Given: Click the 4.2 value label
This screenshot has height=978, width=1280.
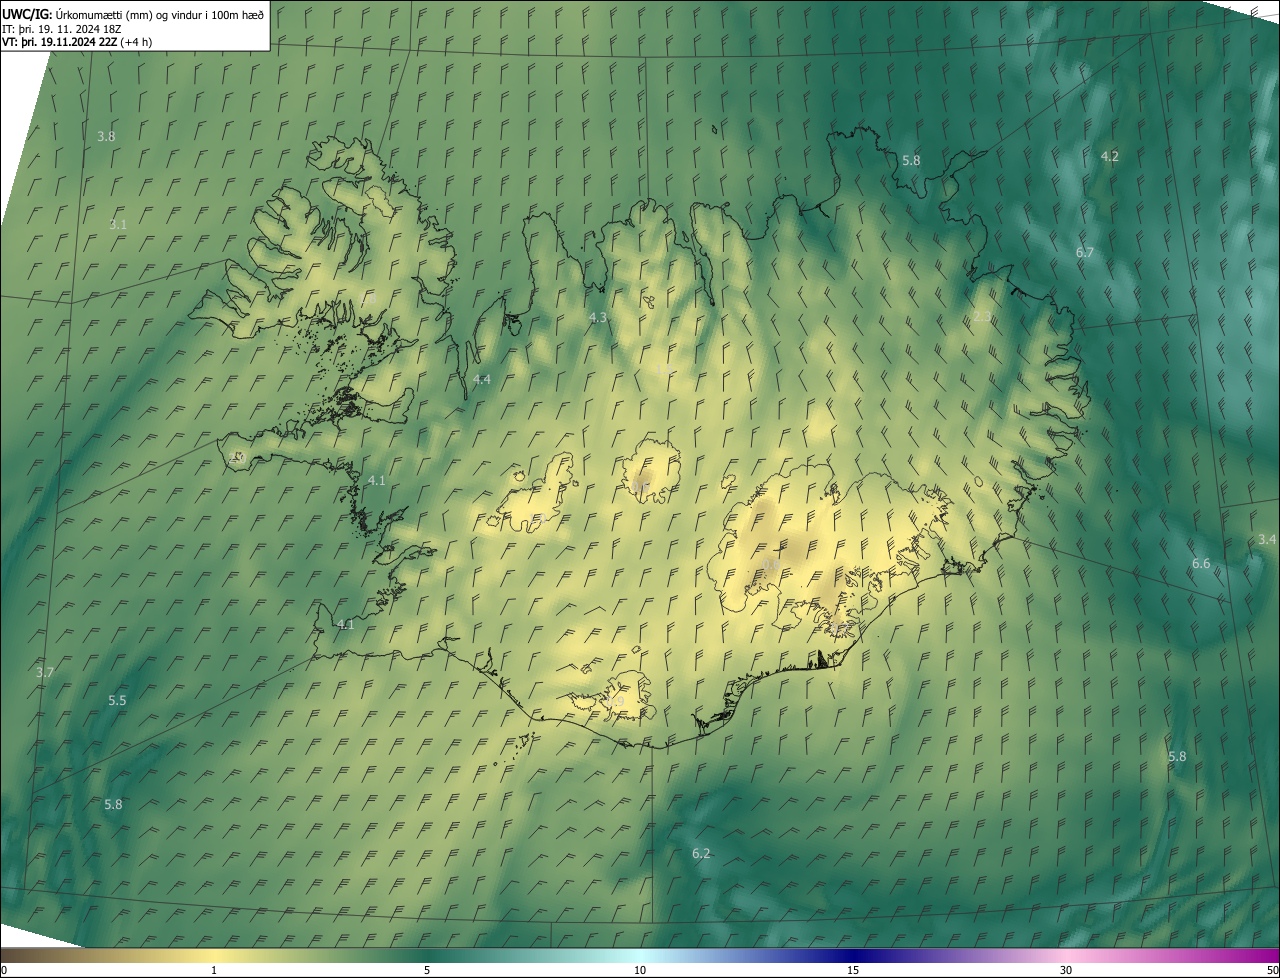Looking at the screenshot, I should 1109,156.
